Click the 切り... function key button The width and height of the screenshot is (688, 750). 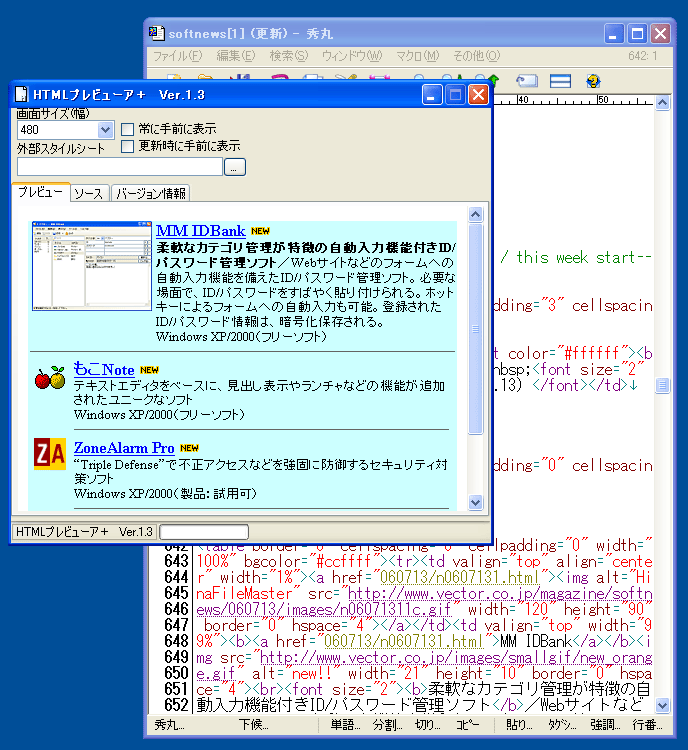[428, 725]
